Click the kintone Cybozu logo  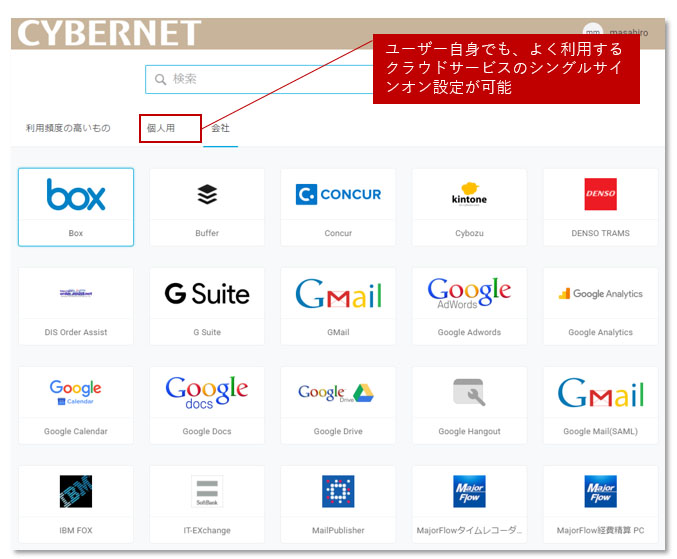coord(469,194)
